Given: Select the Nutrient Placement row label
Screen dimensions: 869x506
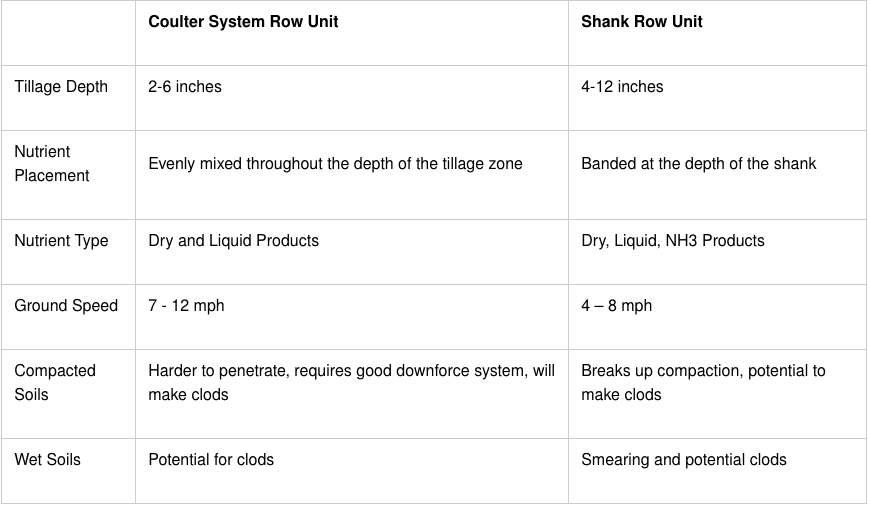Looking at the screenshot, I should [x=52, y=163].
